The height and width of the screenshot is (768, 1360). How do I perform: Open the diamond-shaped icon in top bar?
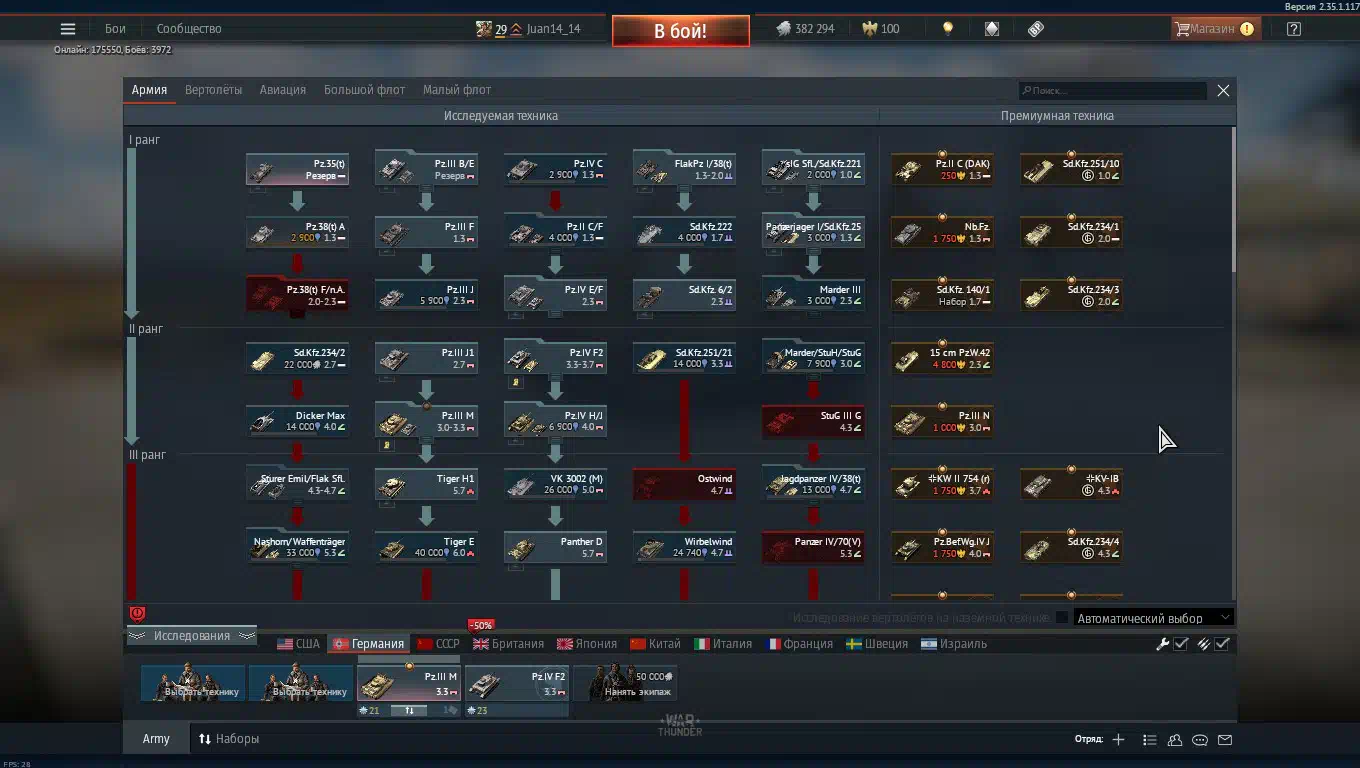click(991, 29)
